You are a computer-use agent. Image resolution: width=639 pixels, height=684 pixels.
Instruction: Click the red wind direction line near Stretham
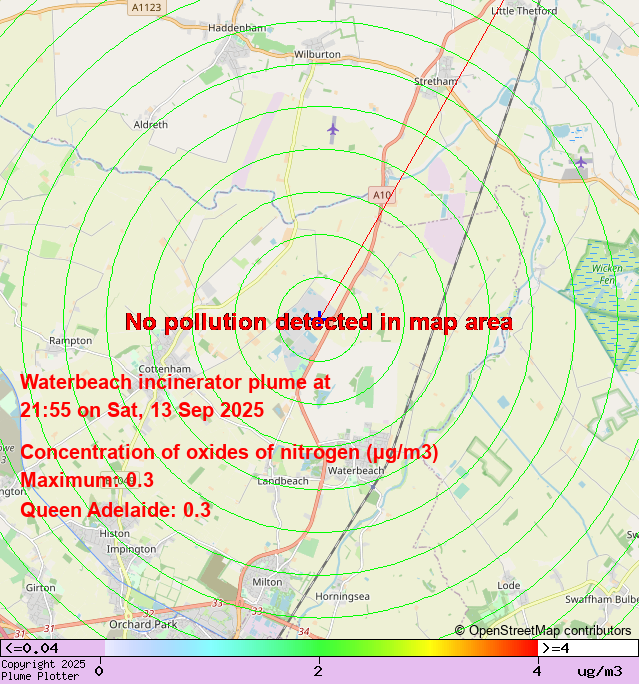click(454, 87)
